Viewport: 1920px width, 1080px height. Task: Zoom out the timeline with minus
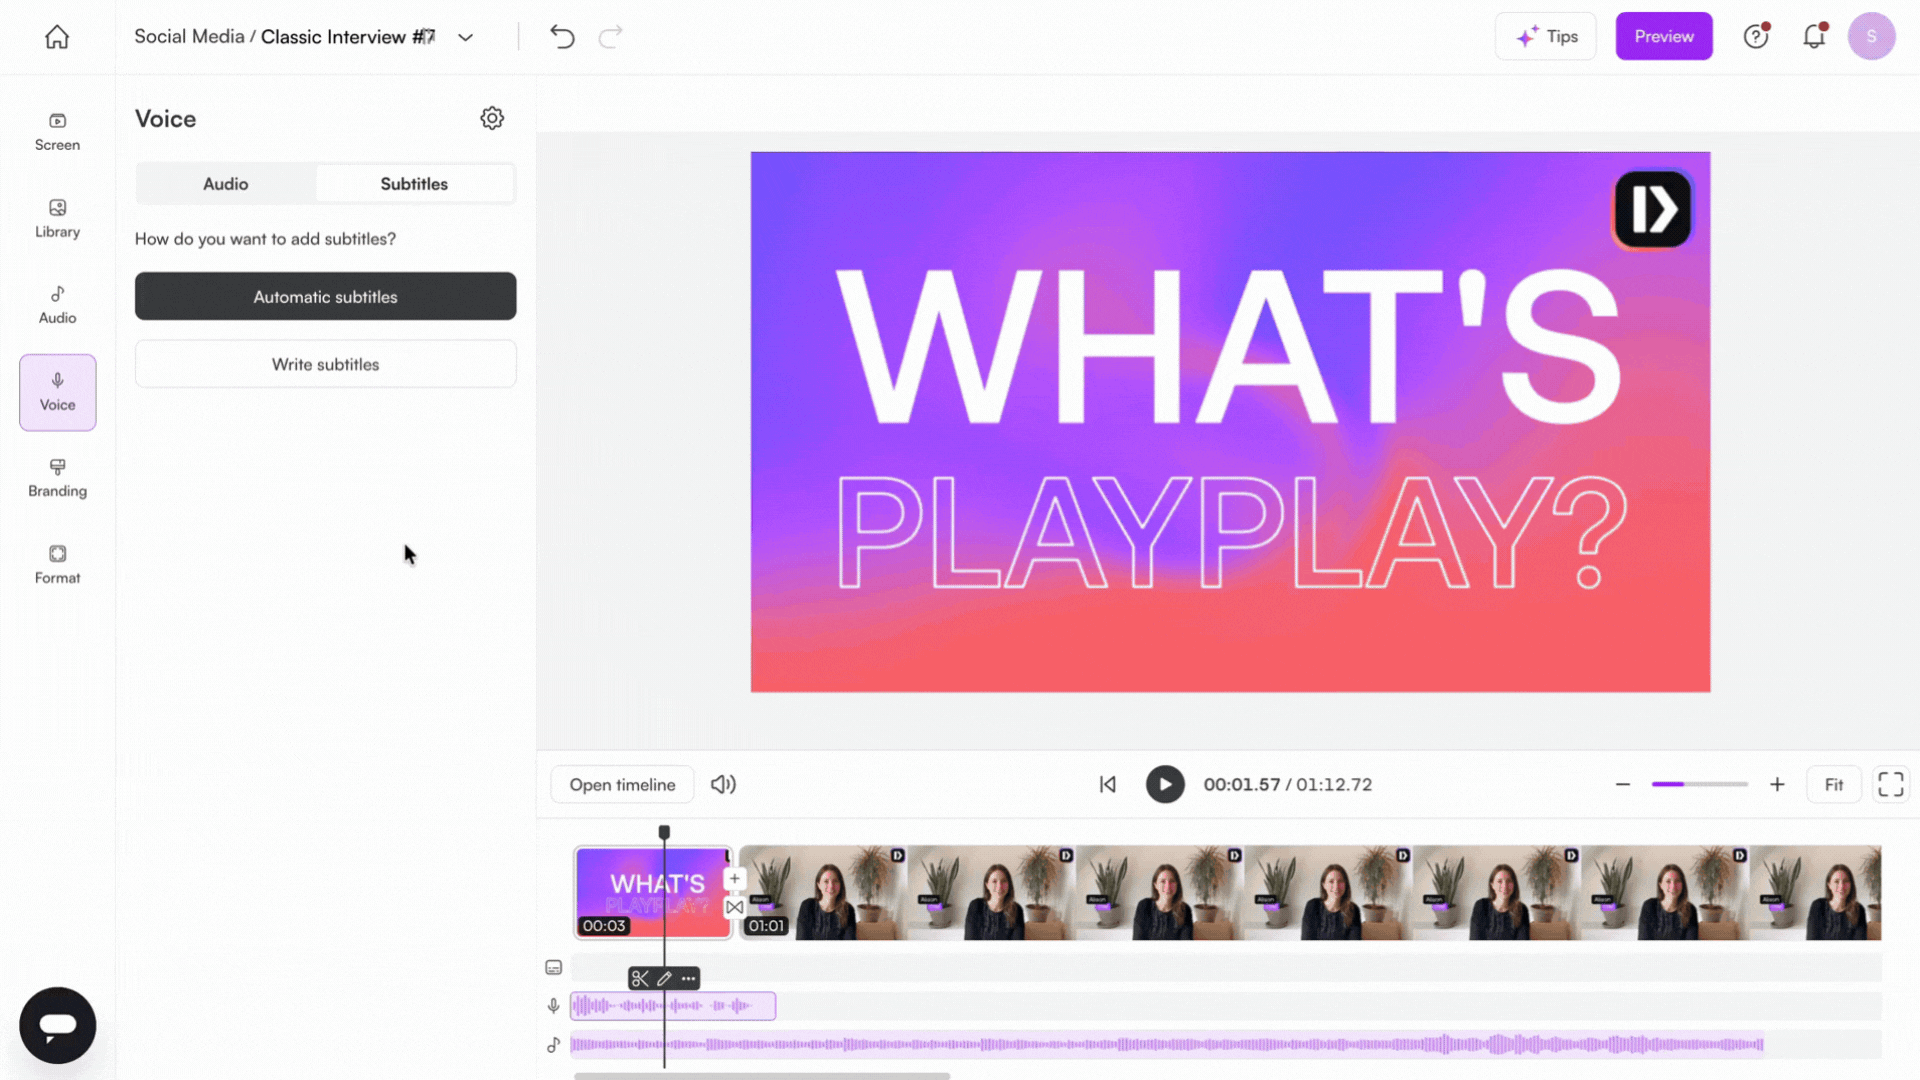[1622, 785]
